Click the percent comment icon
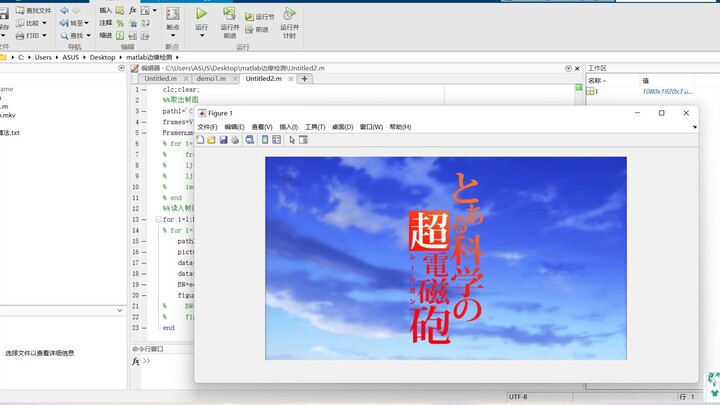Image resolution: width=720 pixels, height=405 pixels. (x=120, y=23)
